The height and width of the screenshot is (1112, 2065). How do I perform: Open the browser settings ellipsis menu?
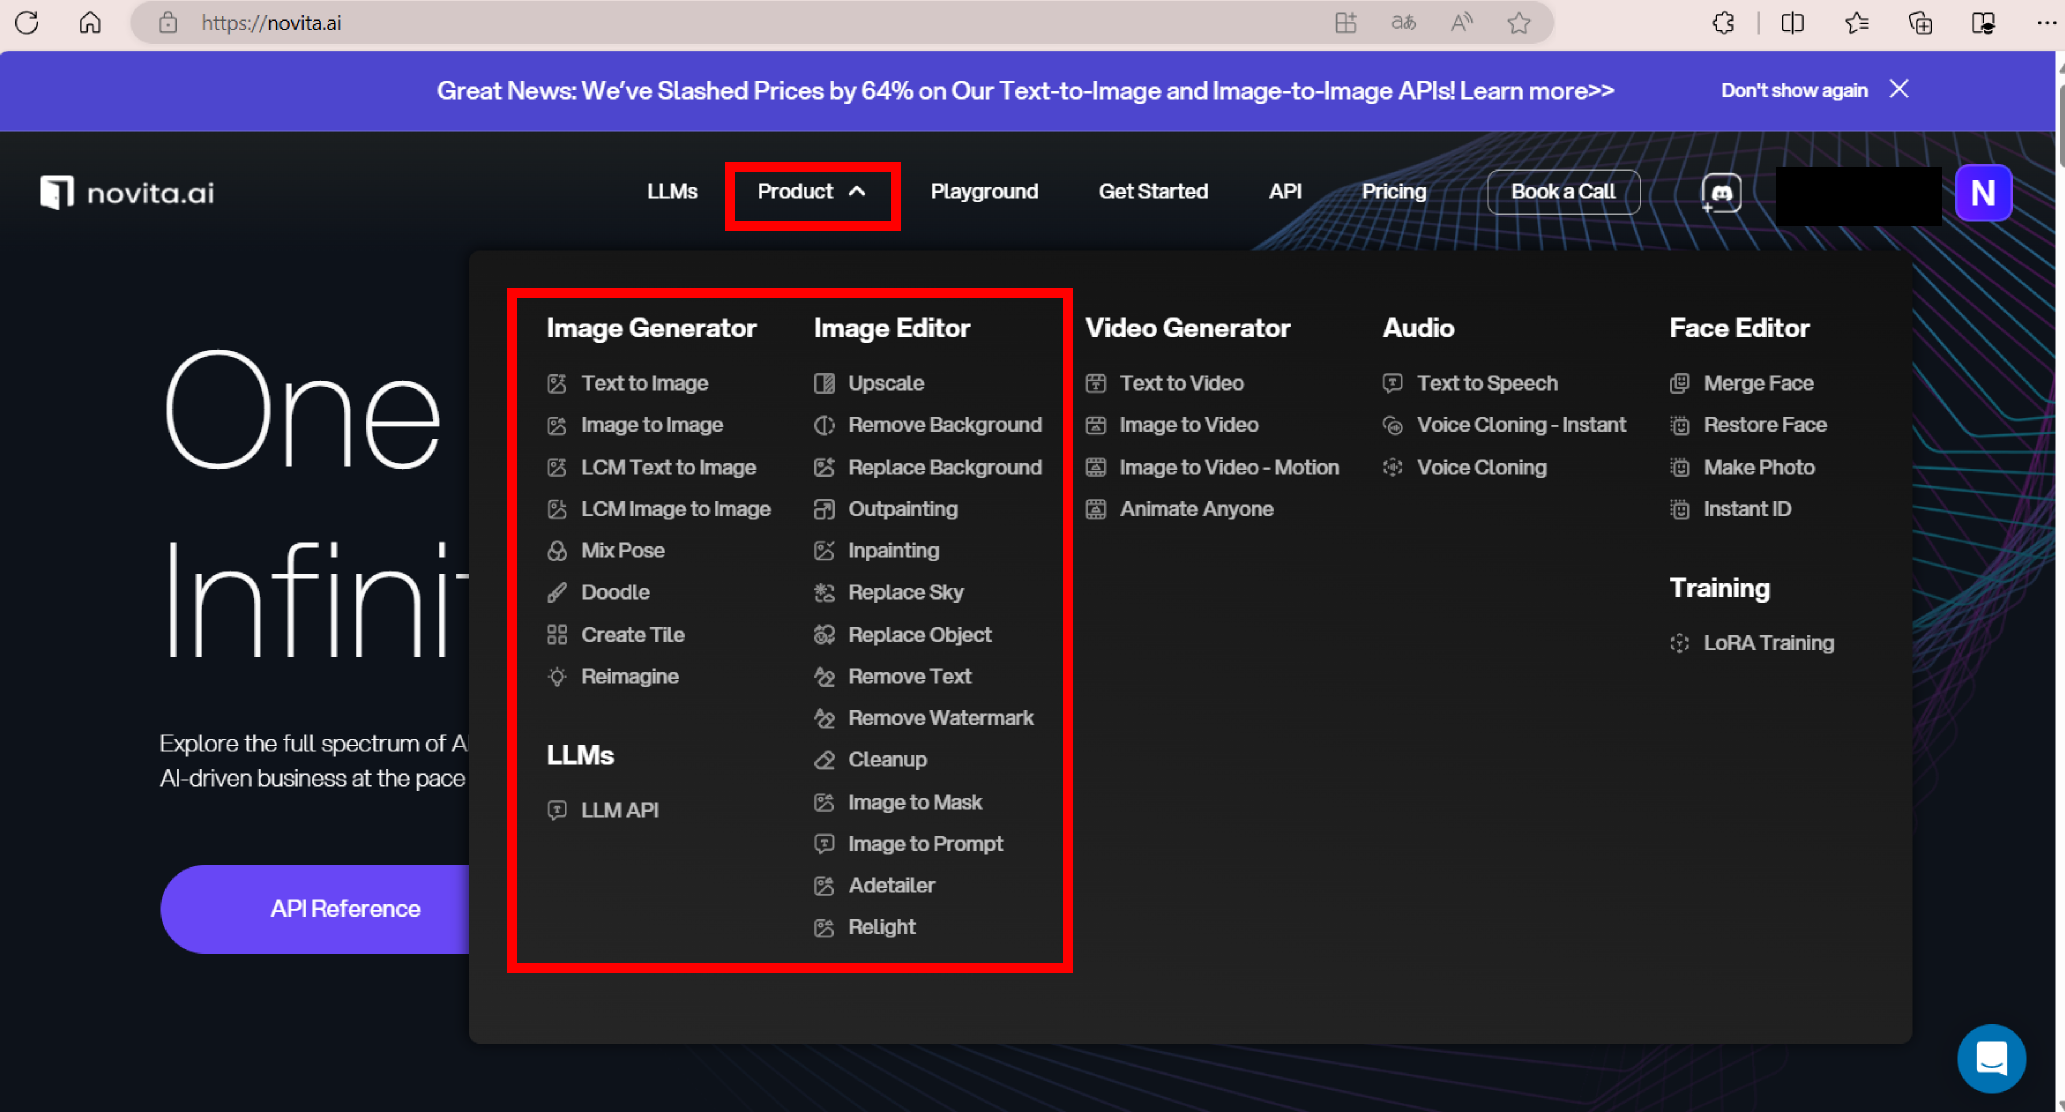coord(2046,23)
